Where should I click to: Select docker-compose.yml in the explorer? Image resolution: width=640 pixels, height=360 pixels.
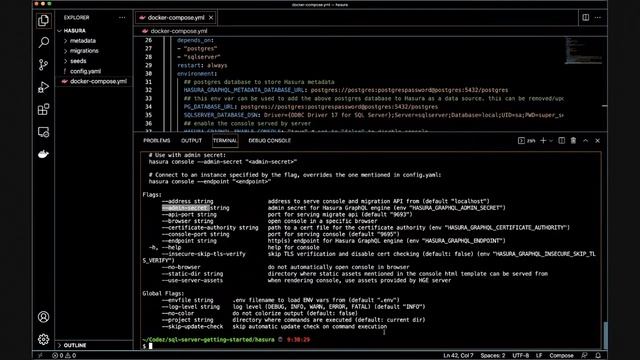click(98, 81)
